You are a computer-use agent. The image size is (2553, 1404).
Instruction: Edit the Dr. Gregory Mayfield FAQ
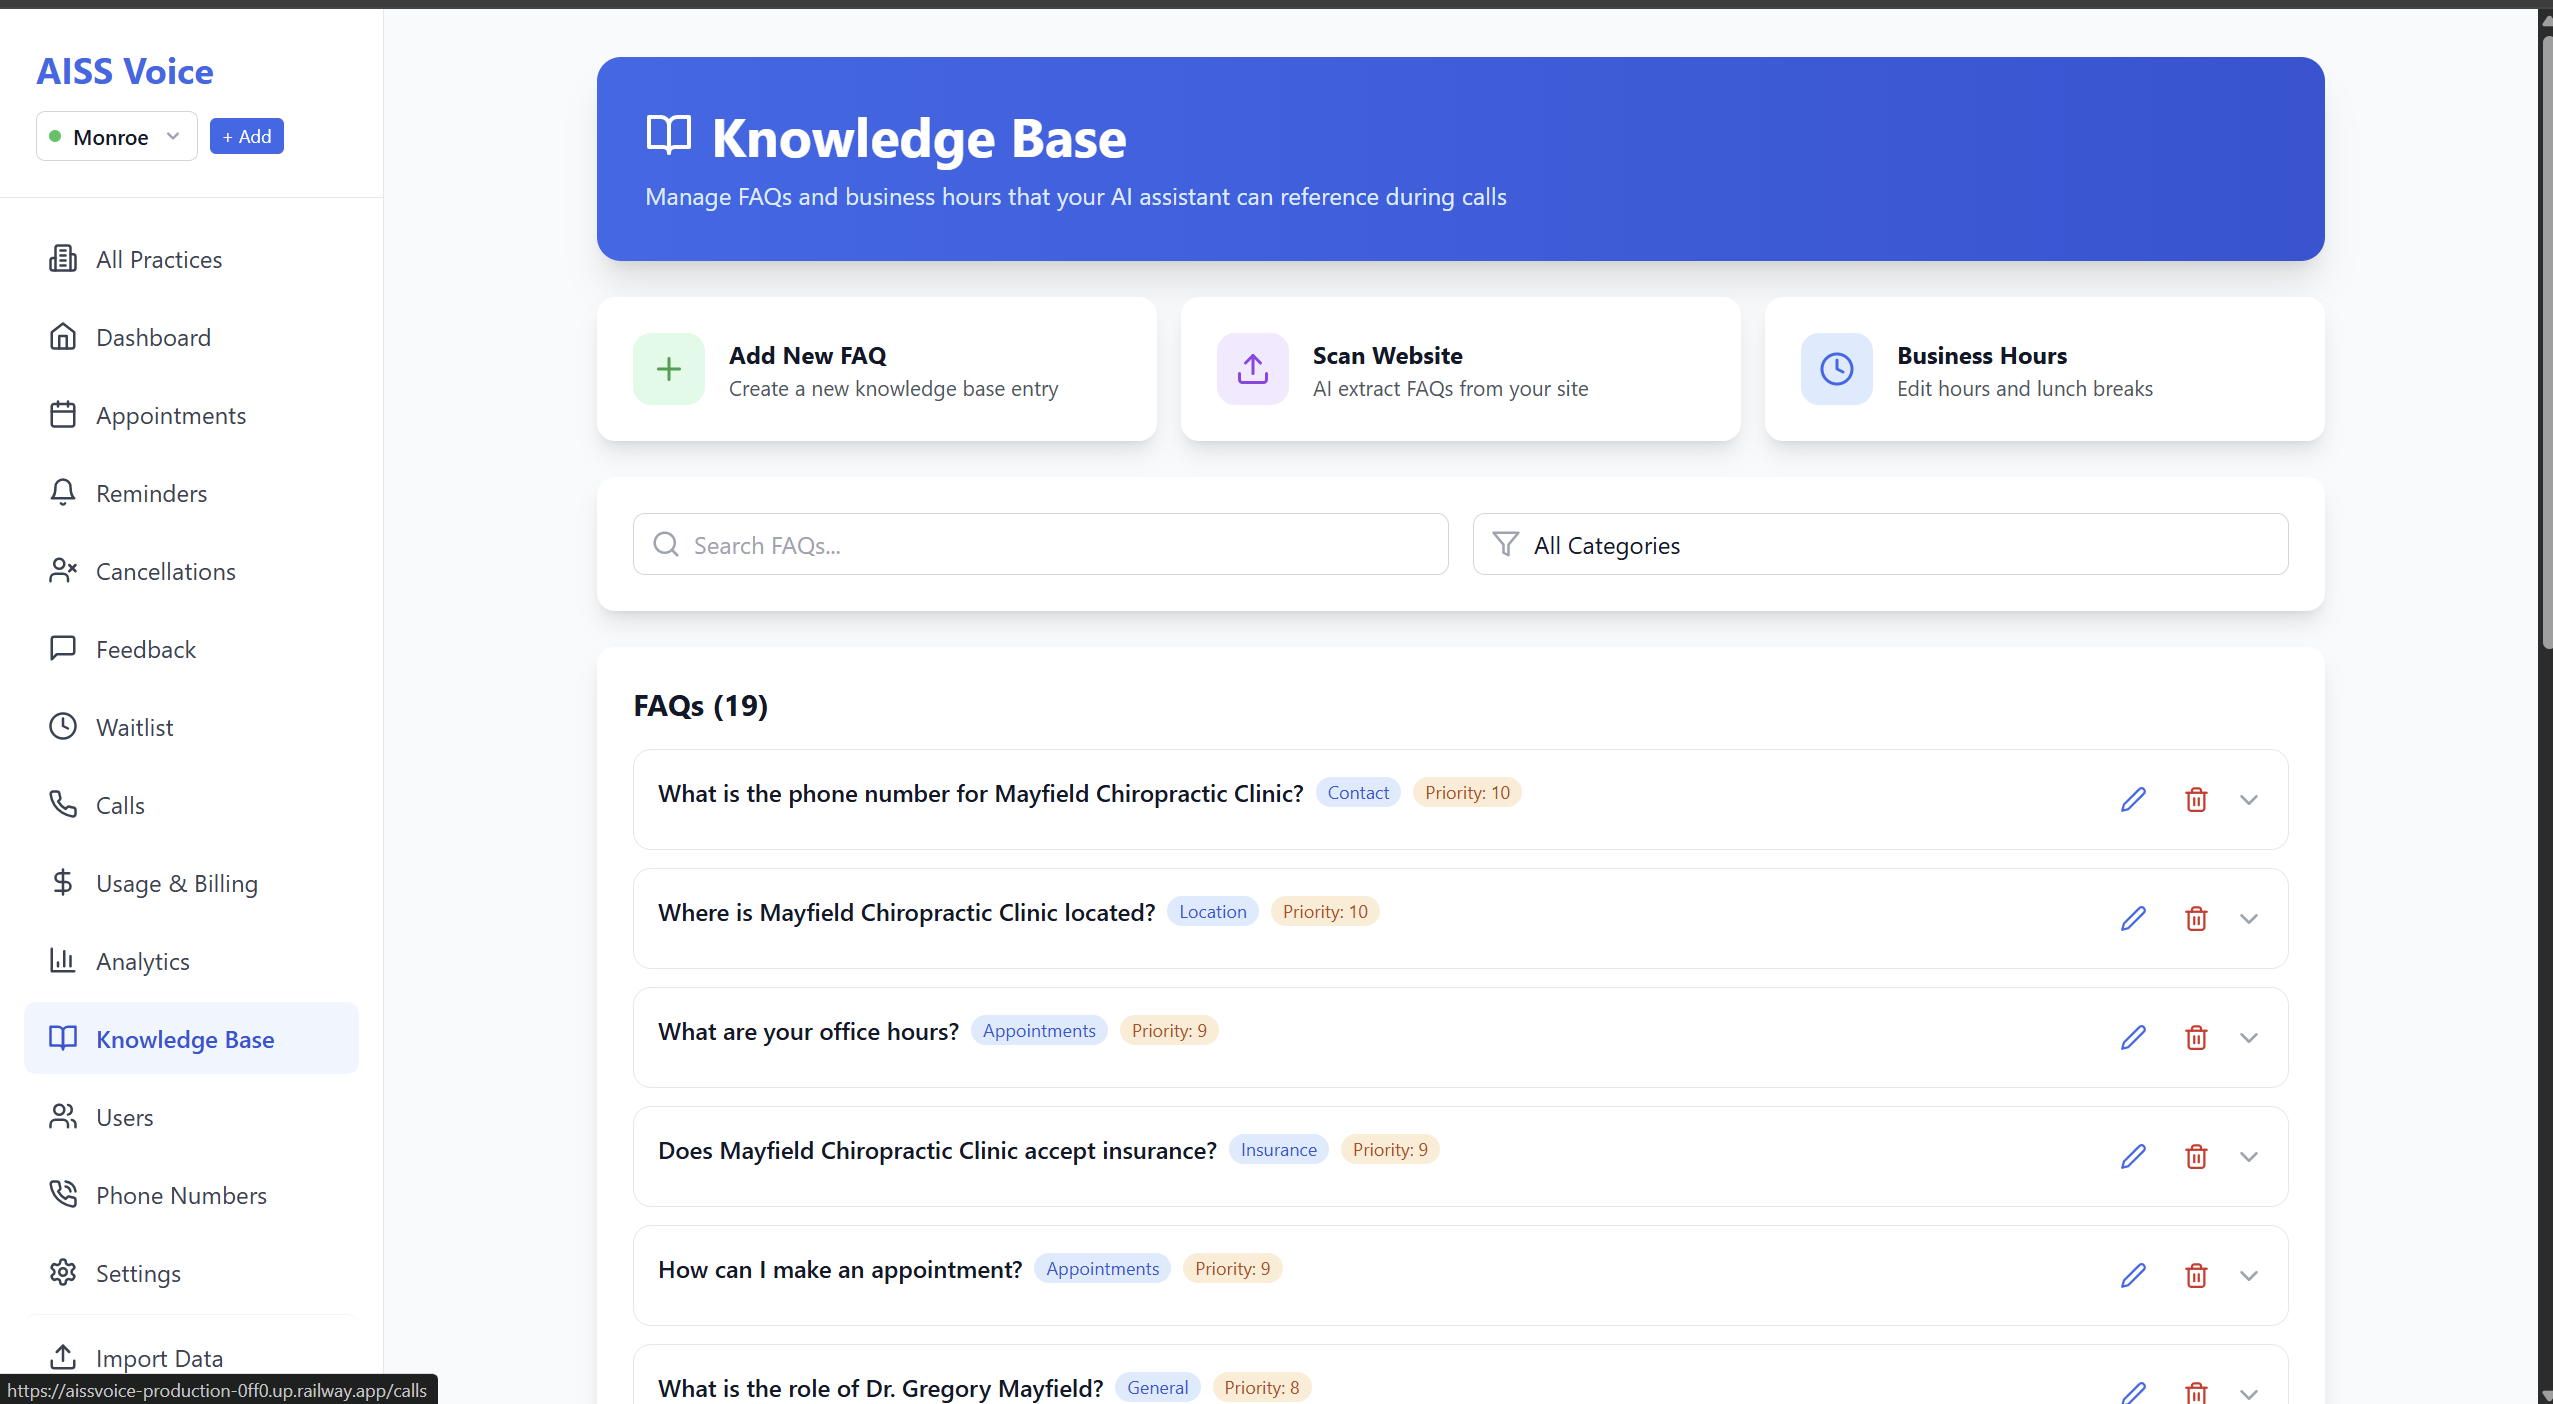click(x=2133, y=1392)
